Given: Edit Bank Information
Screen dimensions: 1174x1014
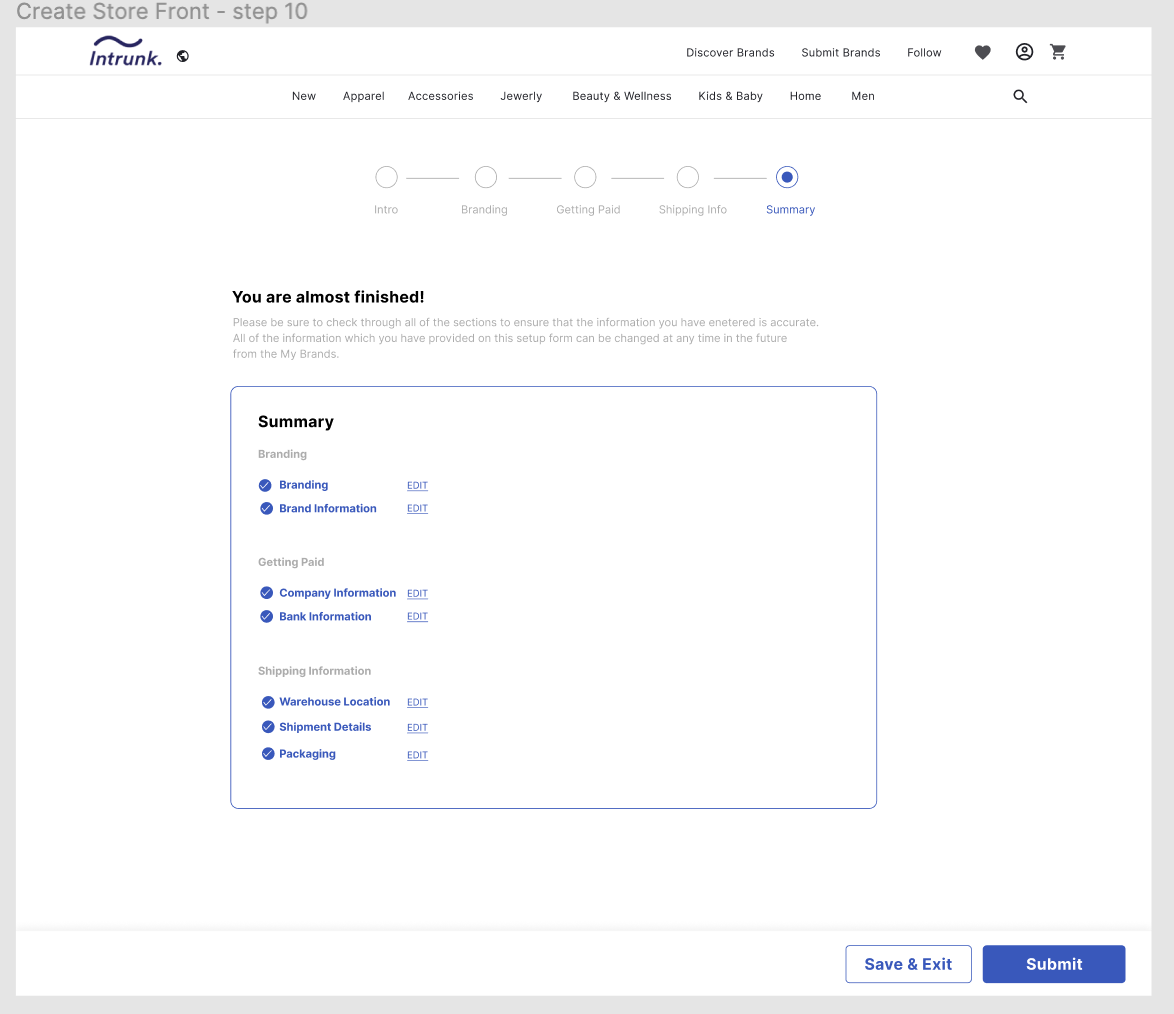Looking at the screenshot, I should coord(417,616).
